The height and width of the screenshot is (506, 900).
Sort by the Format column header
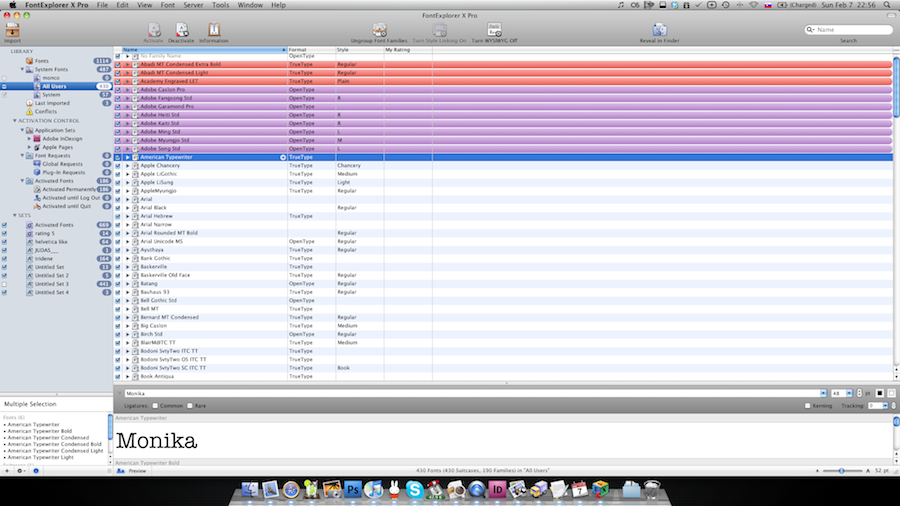(x=311, y=50)
